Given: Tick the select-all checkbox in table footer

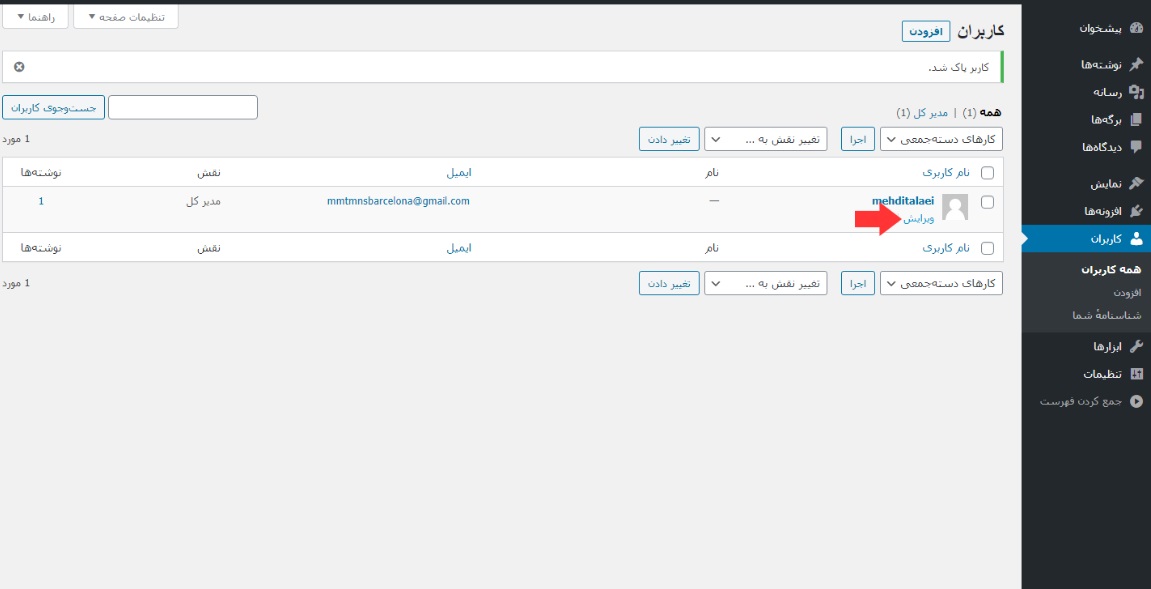Looking at the screenshot, I should [988, 248].
